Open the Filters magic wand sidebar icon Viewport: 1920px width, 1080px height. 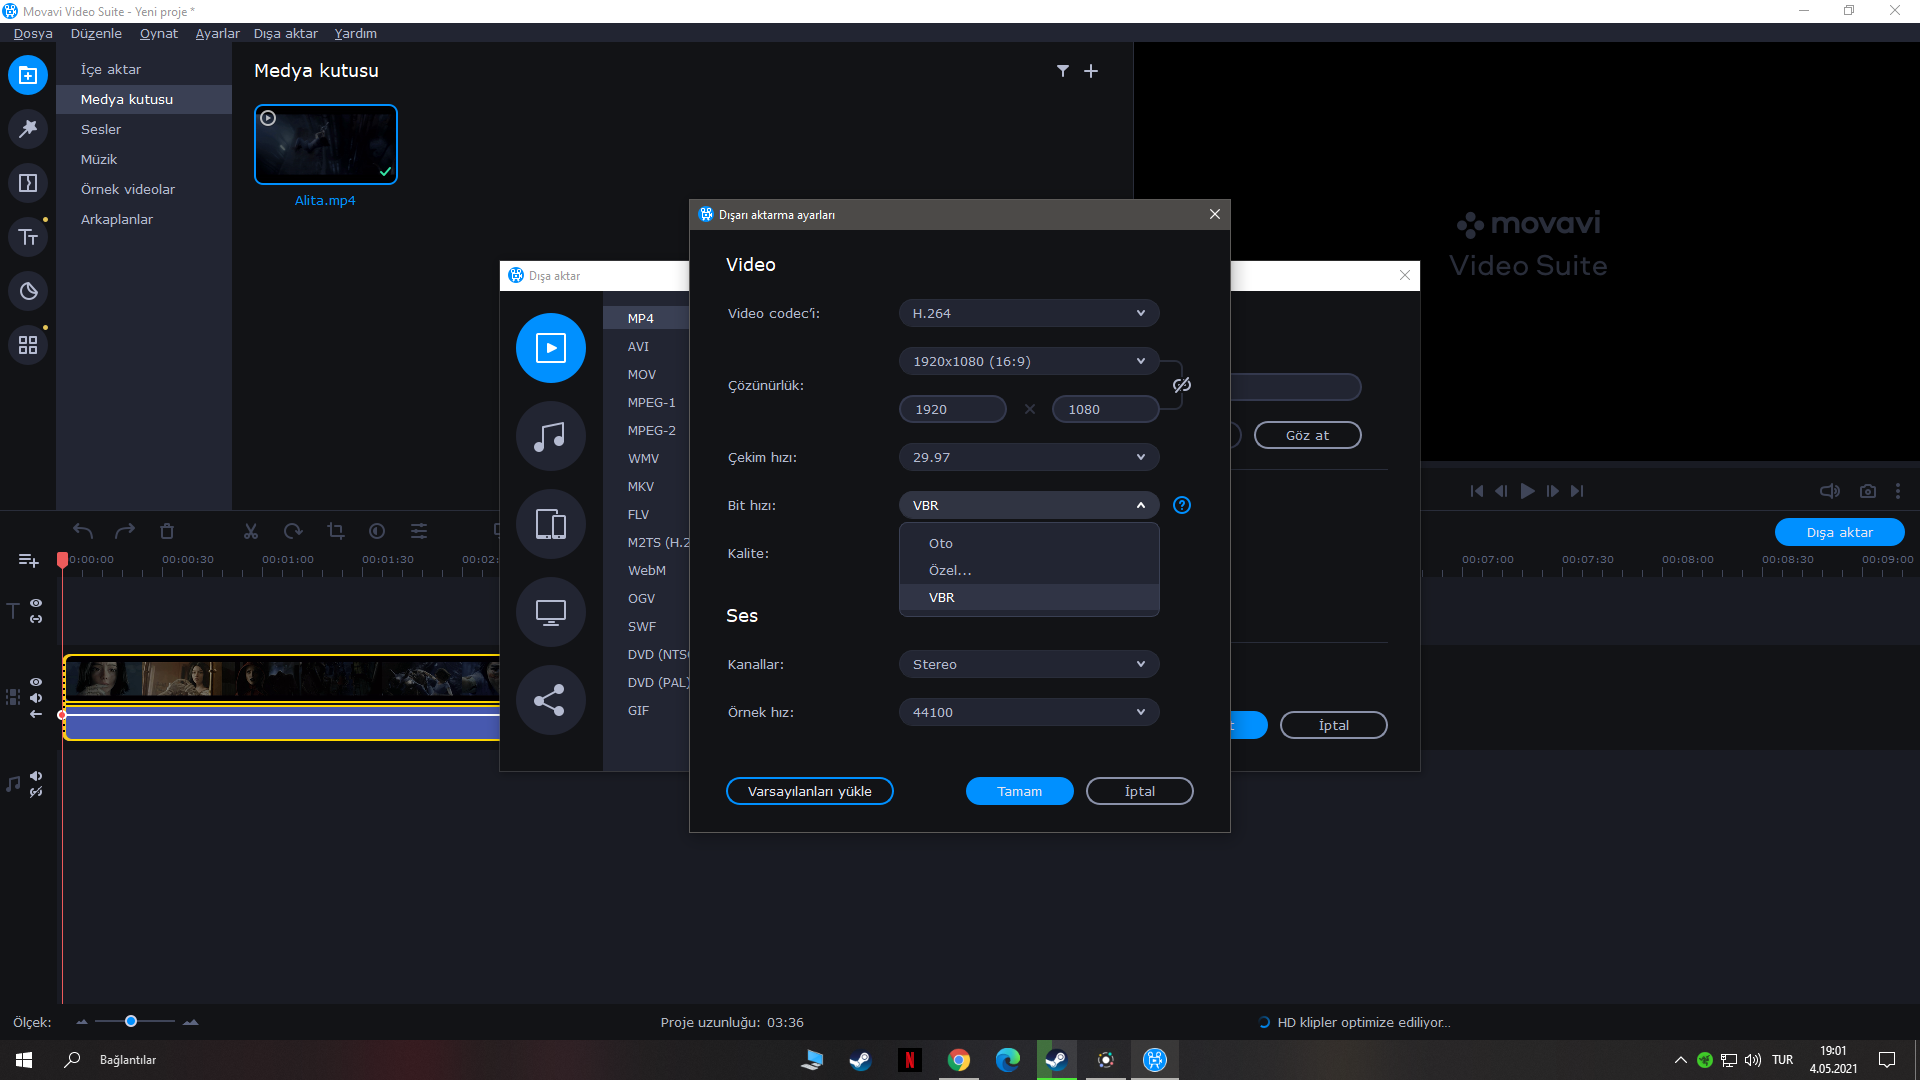(28, 128)
